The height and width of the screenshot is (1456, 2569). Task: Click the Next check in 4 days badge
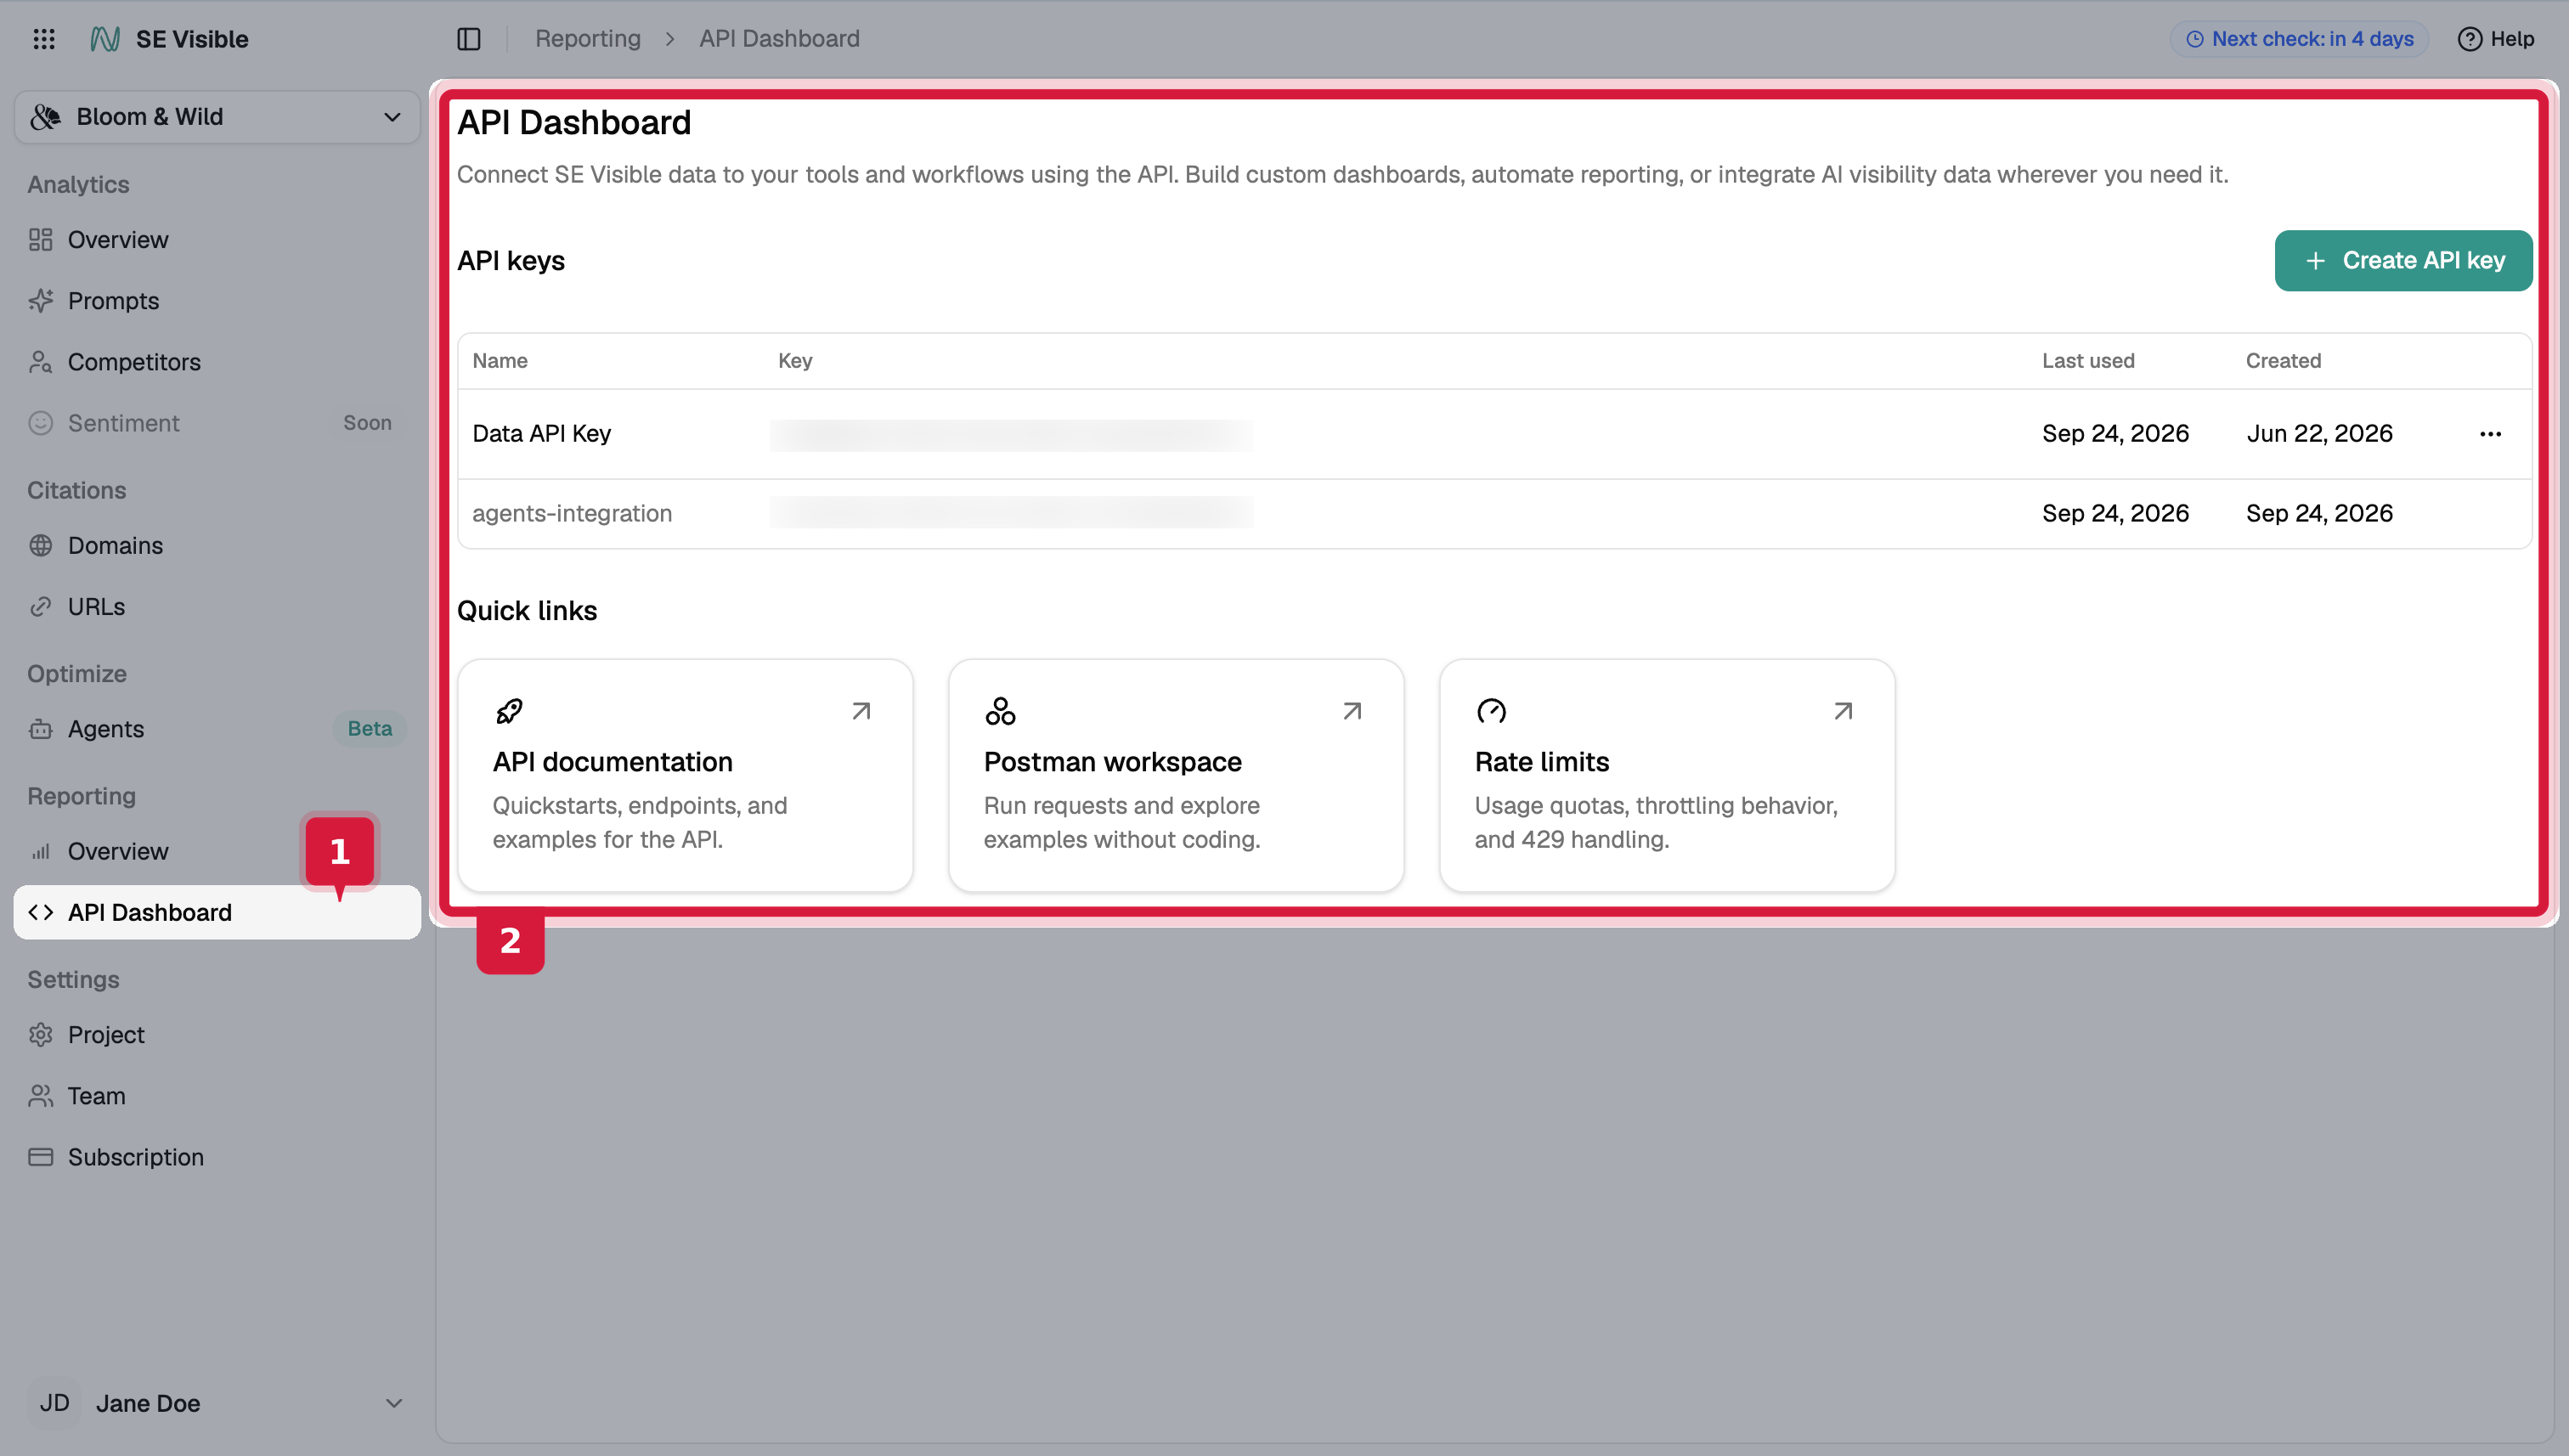pyautogui.click(x=2299, y=39)
